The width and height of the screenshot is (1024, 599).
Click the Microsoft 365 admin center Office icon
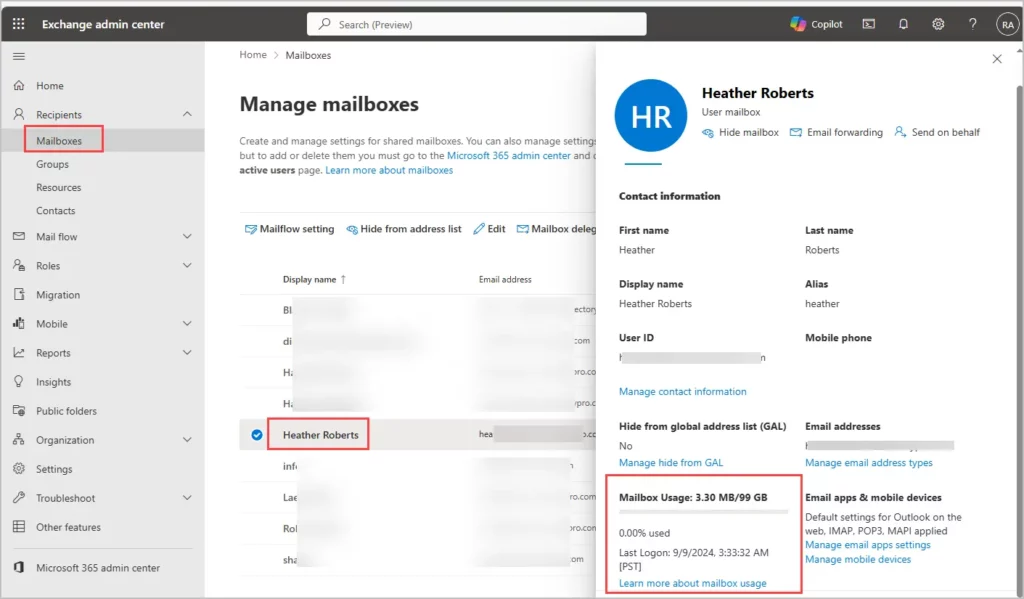coord(19,568)
